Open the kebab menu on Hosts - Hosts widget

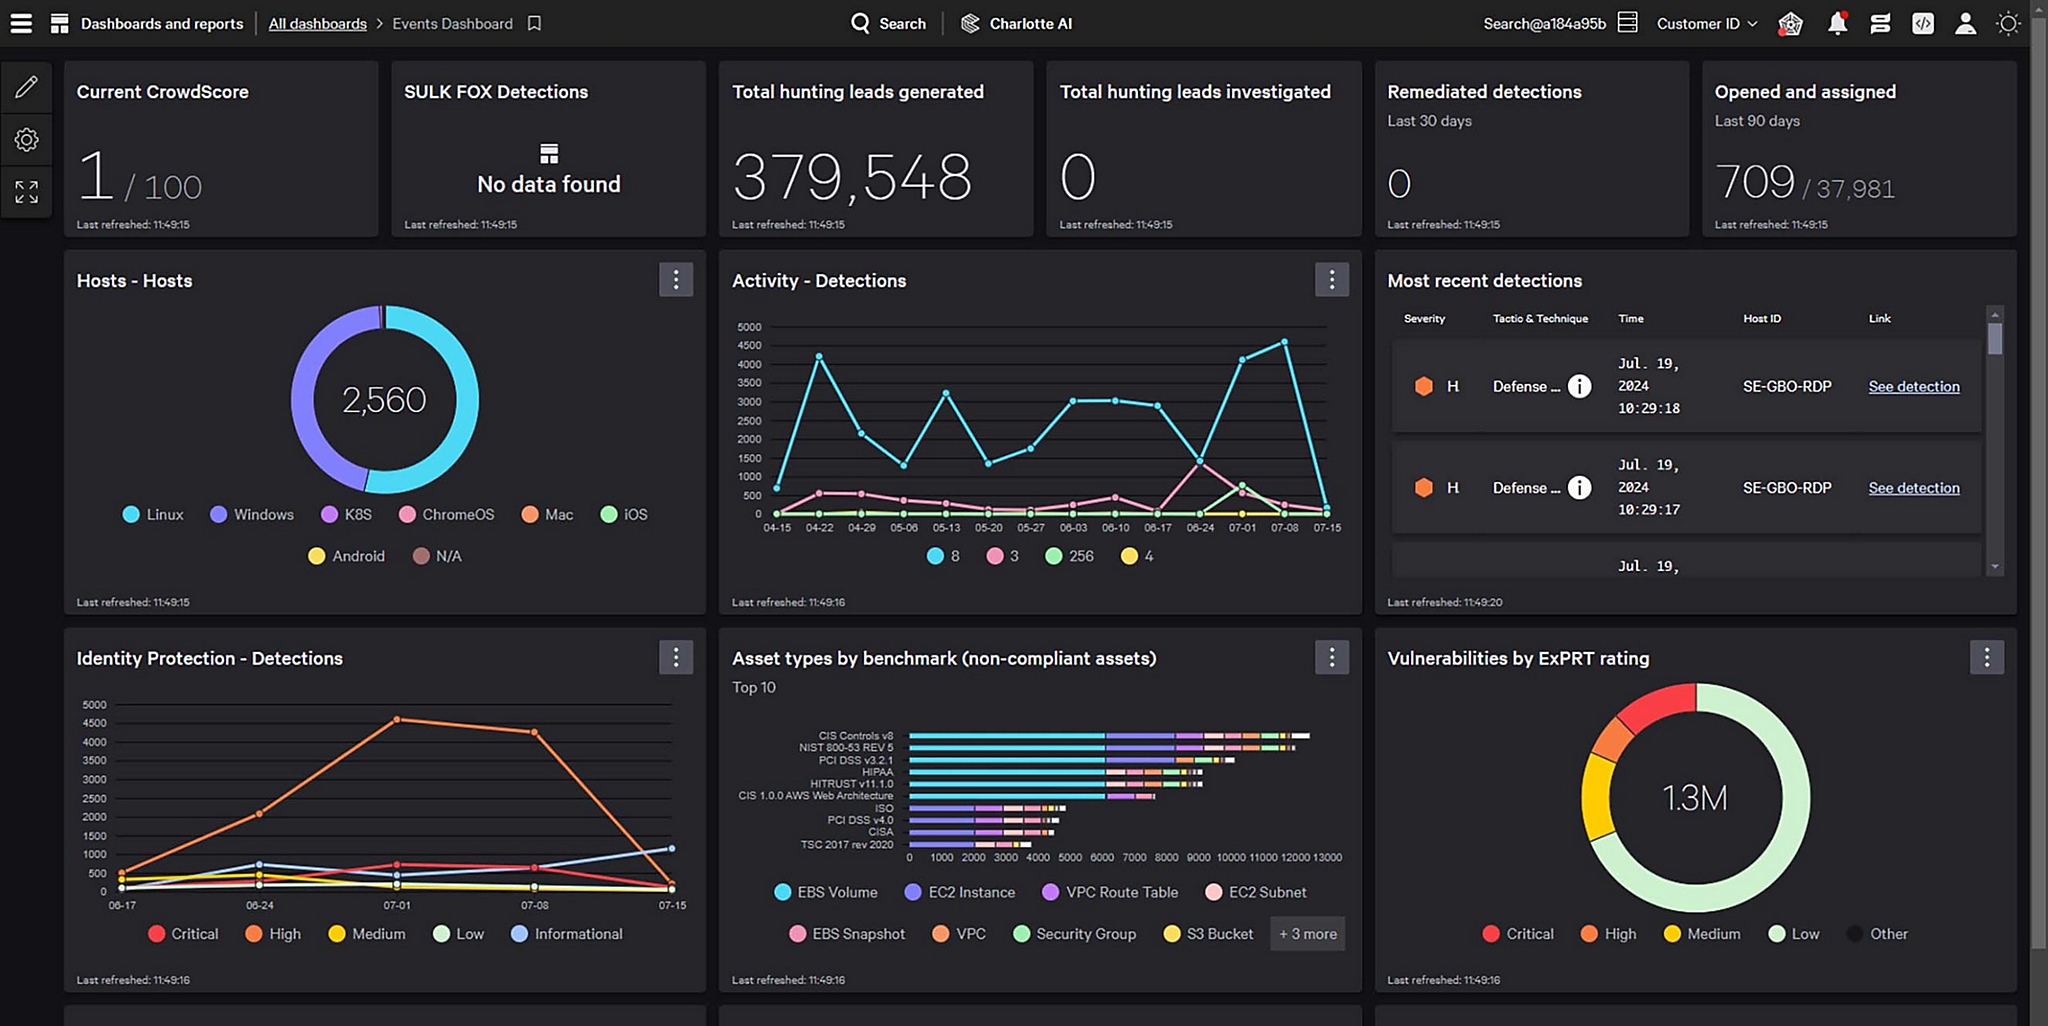pos(676,280)
